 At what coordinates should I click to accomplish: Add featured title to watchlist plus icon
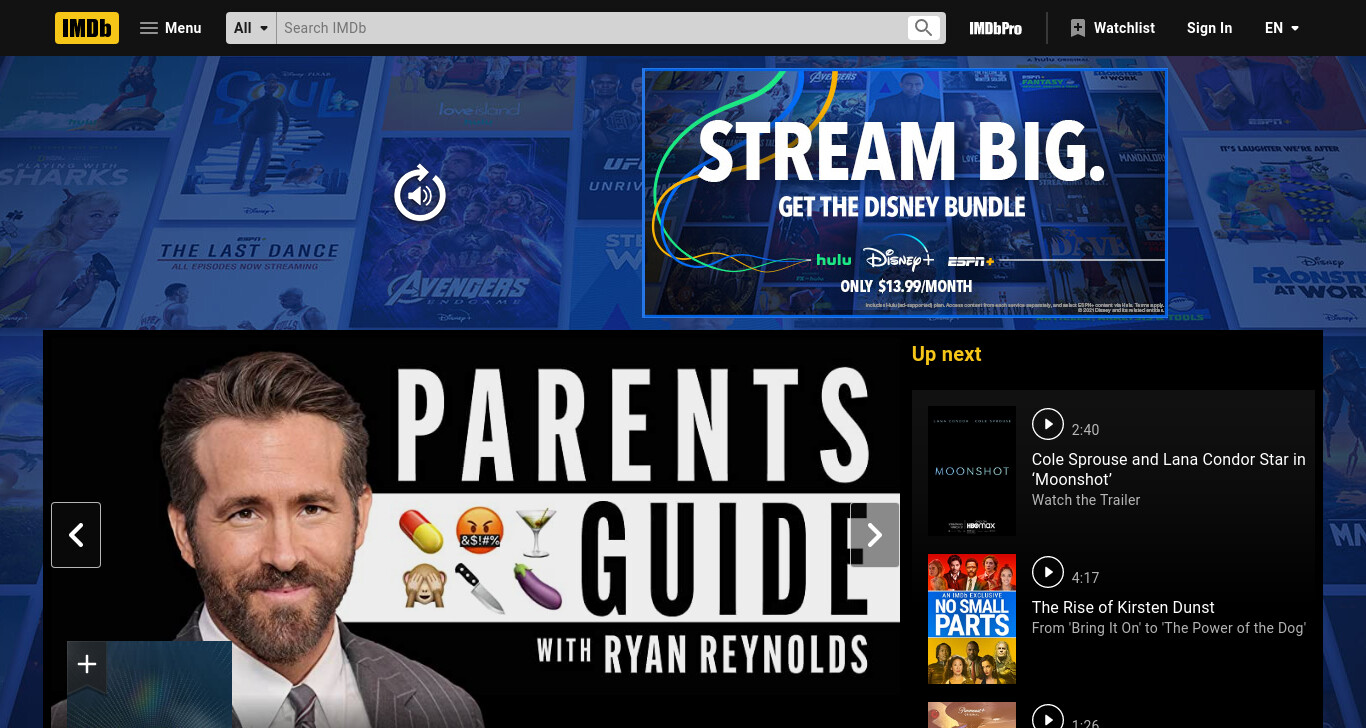pos(87,664)
